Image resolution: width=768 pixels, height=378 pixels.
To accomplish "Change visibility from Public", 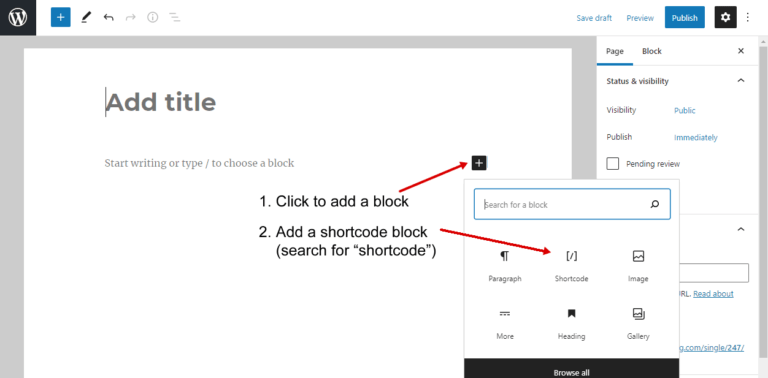I will click(x=685, y=111).
